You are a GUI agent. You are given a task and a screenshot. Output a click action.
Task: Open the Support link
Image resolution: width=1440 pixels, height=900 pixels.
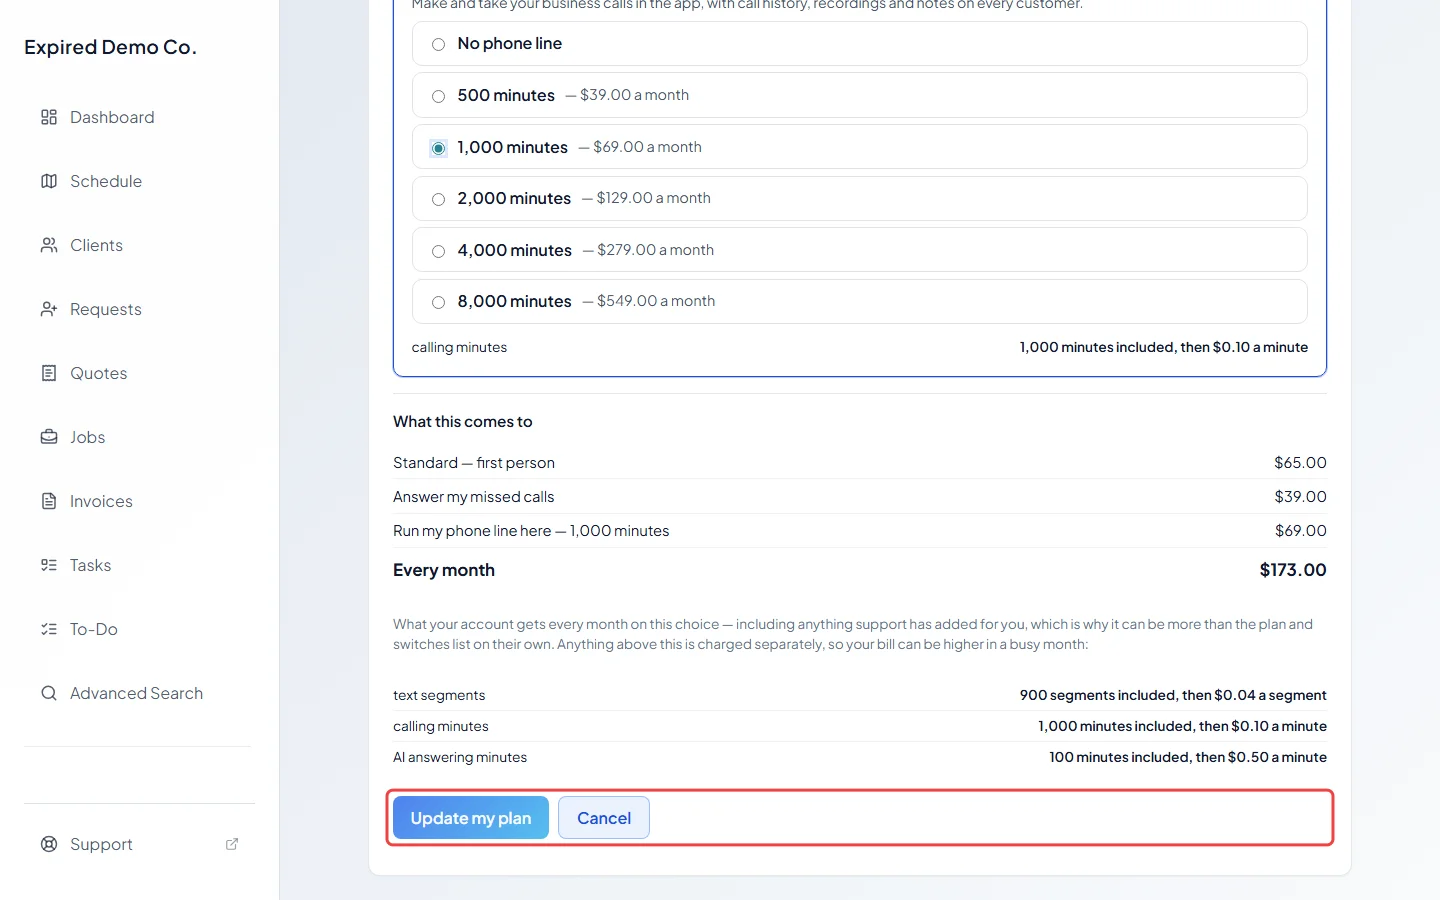pyautogui.click(x=139, y=844)
